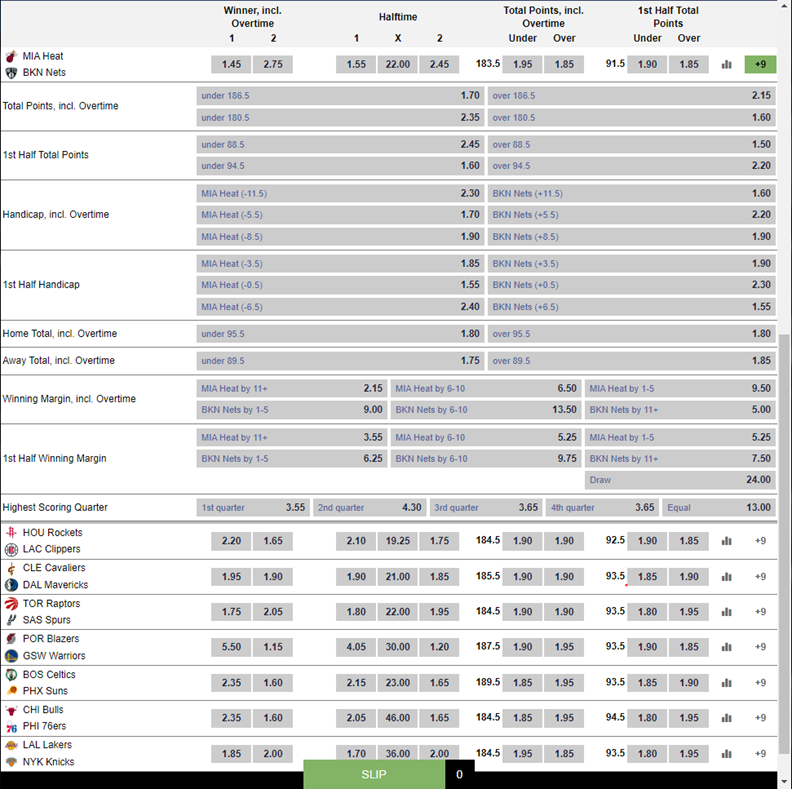Pick halftime draw 22.00 for Heat vs Nets

click(398, 65)
